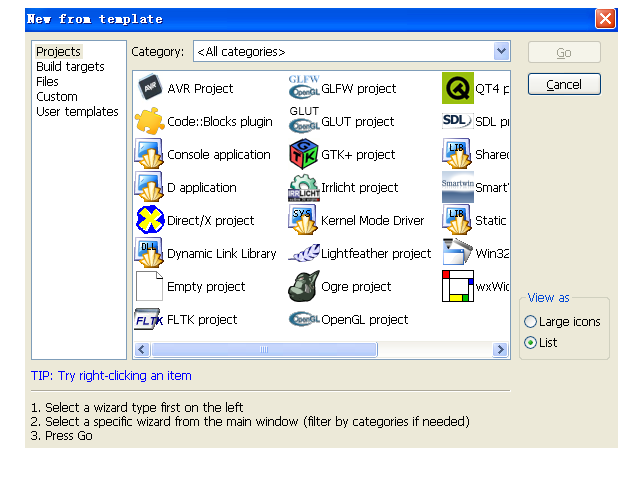Choose Files in wizard type list

pos(47,82)
